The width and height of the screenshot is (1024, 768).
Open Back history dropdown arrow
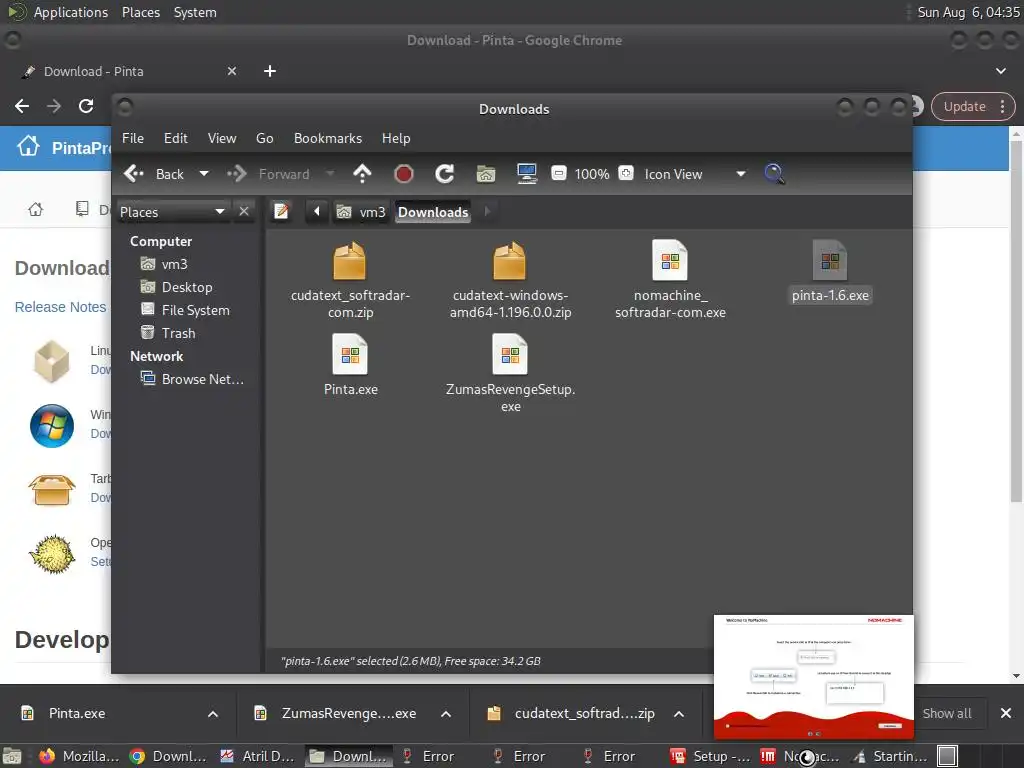(x=204, y=174)
